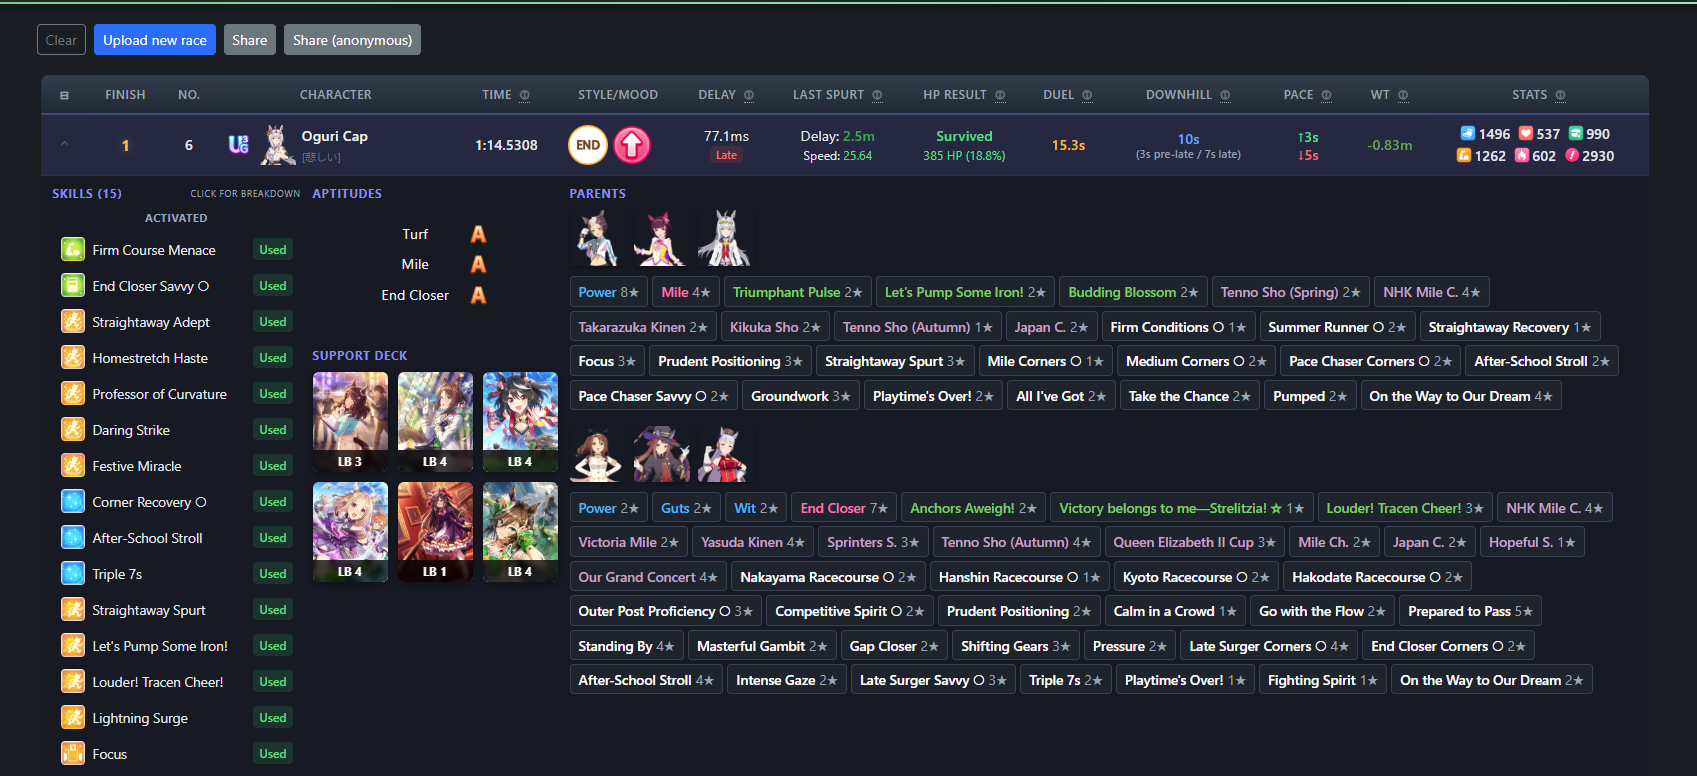This screenshot has width=1697, height=776.
Task: Click the info icon beside HP RESULT
Action: point(1000,95)
